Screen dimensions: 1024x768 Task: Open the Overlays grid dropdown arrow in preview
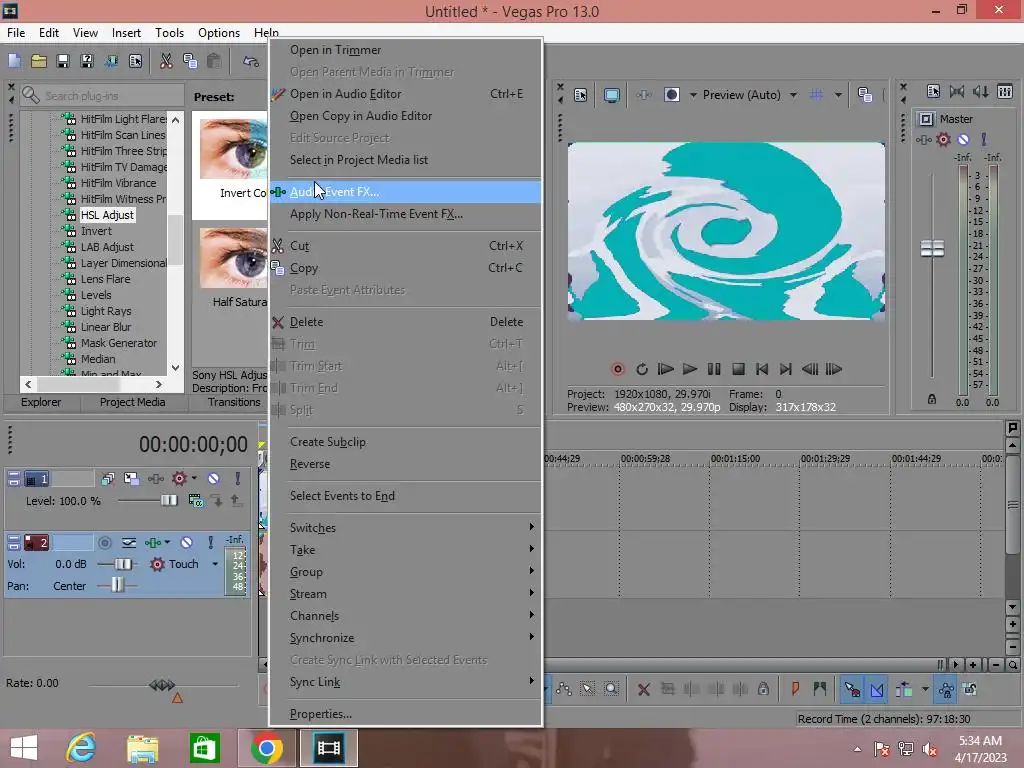pos(838,95)
